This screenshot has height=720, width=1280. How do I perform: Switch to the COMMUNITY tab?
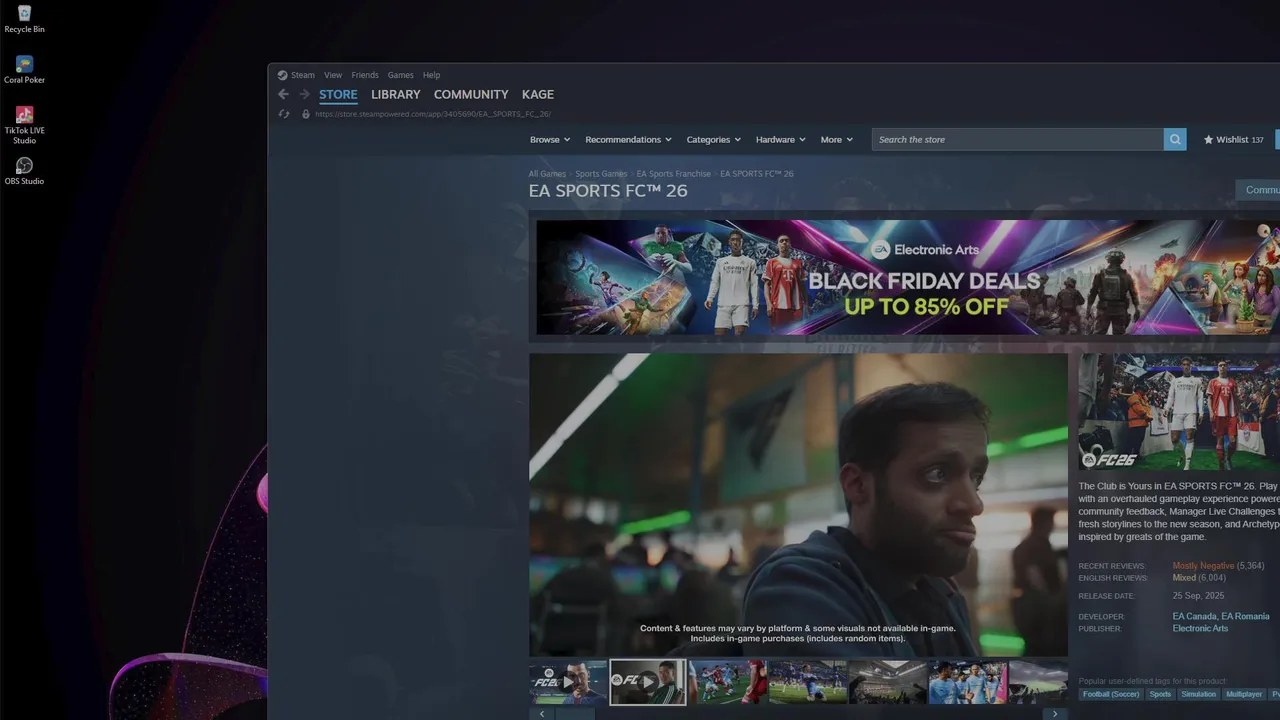coord(471,95)
